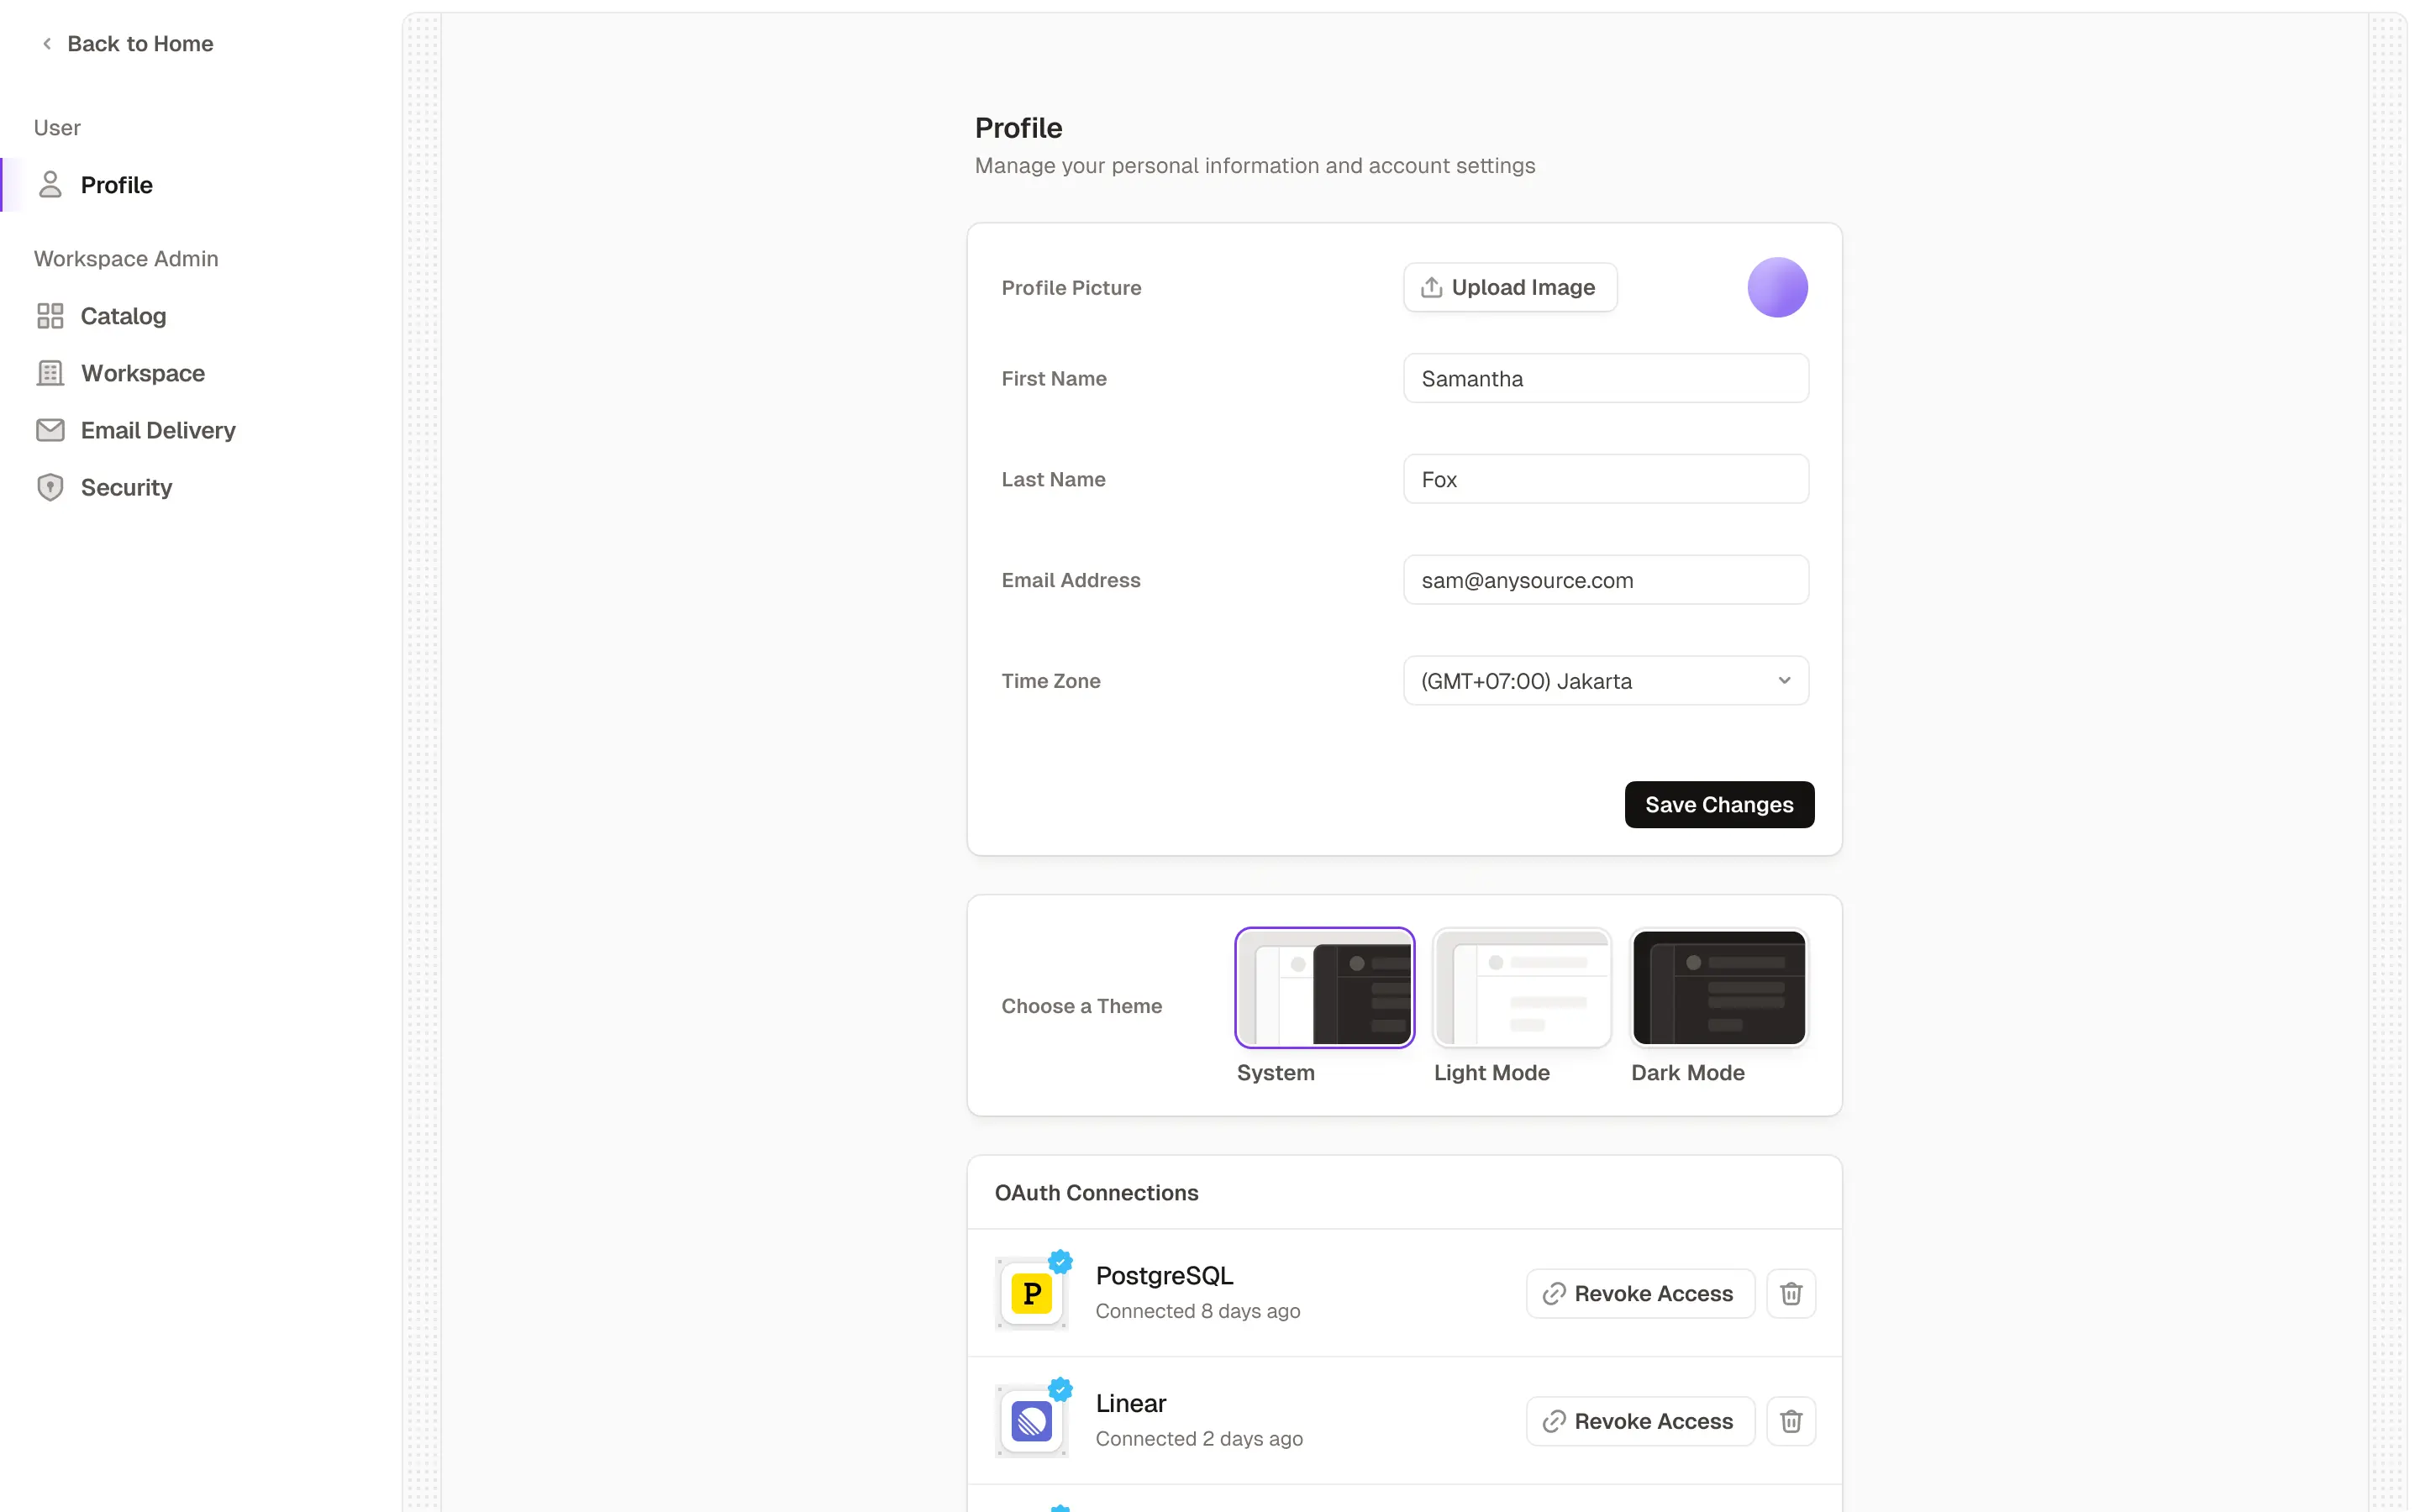2420x1512 pixels.
Task: Click the Security shield icon
Action: [50, 487]
